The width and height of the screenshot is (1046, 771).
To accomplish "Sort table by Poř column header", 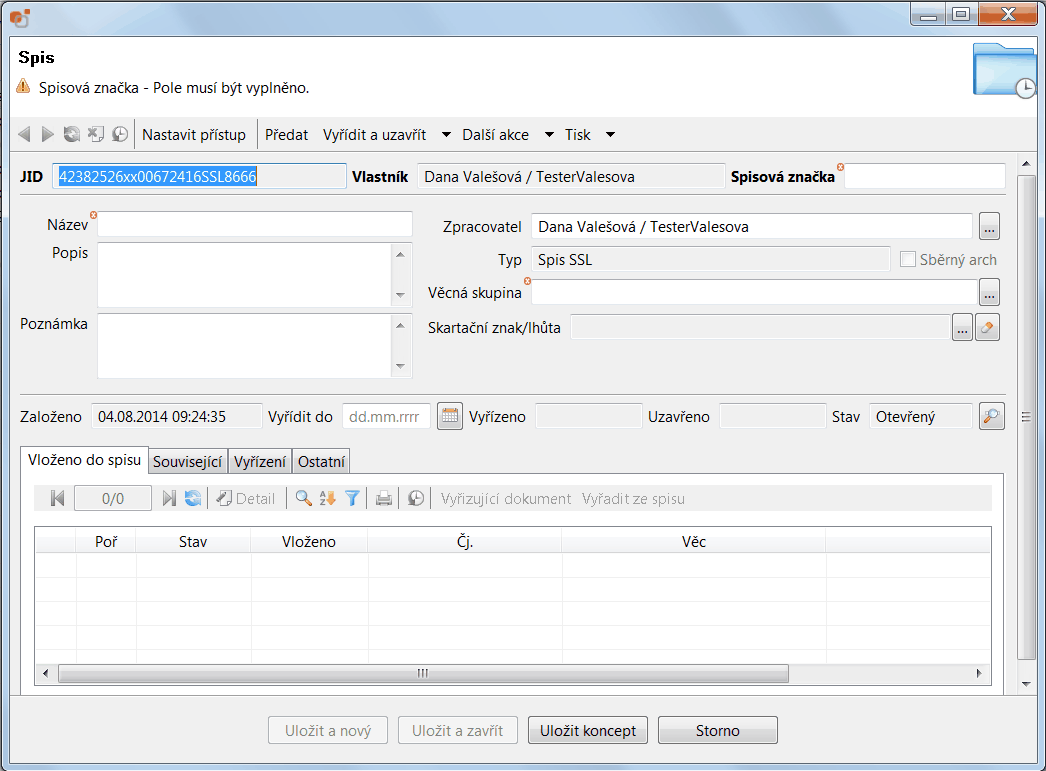I will pyautogui.click(x=106, y=542).
